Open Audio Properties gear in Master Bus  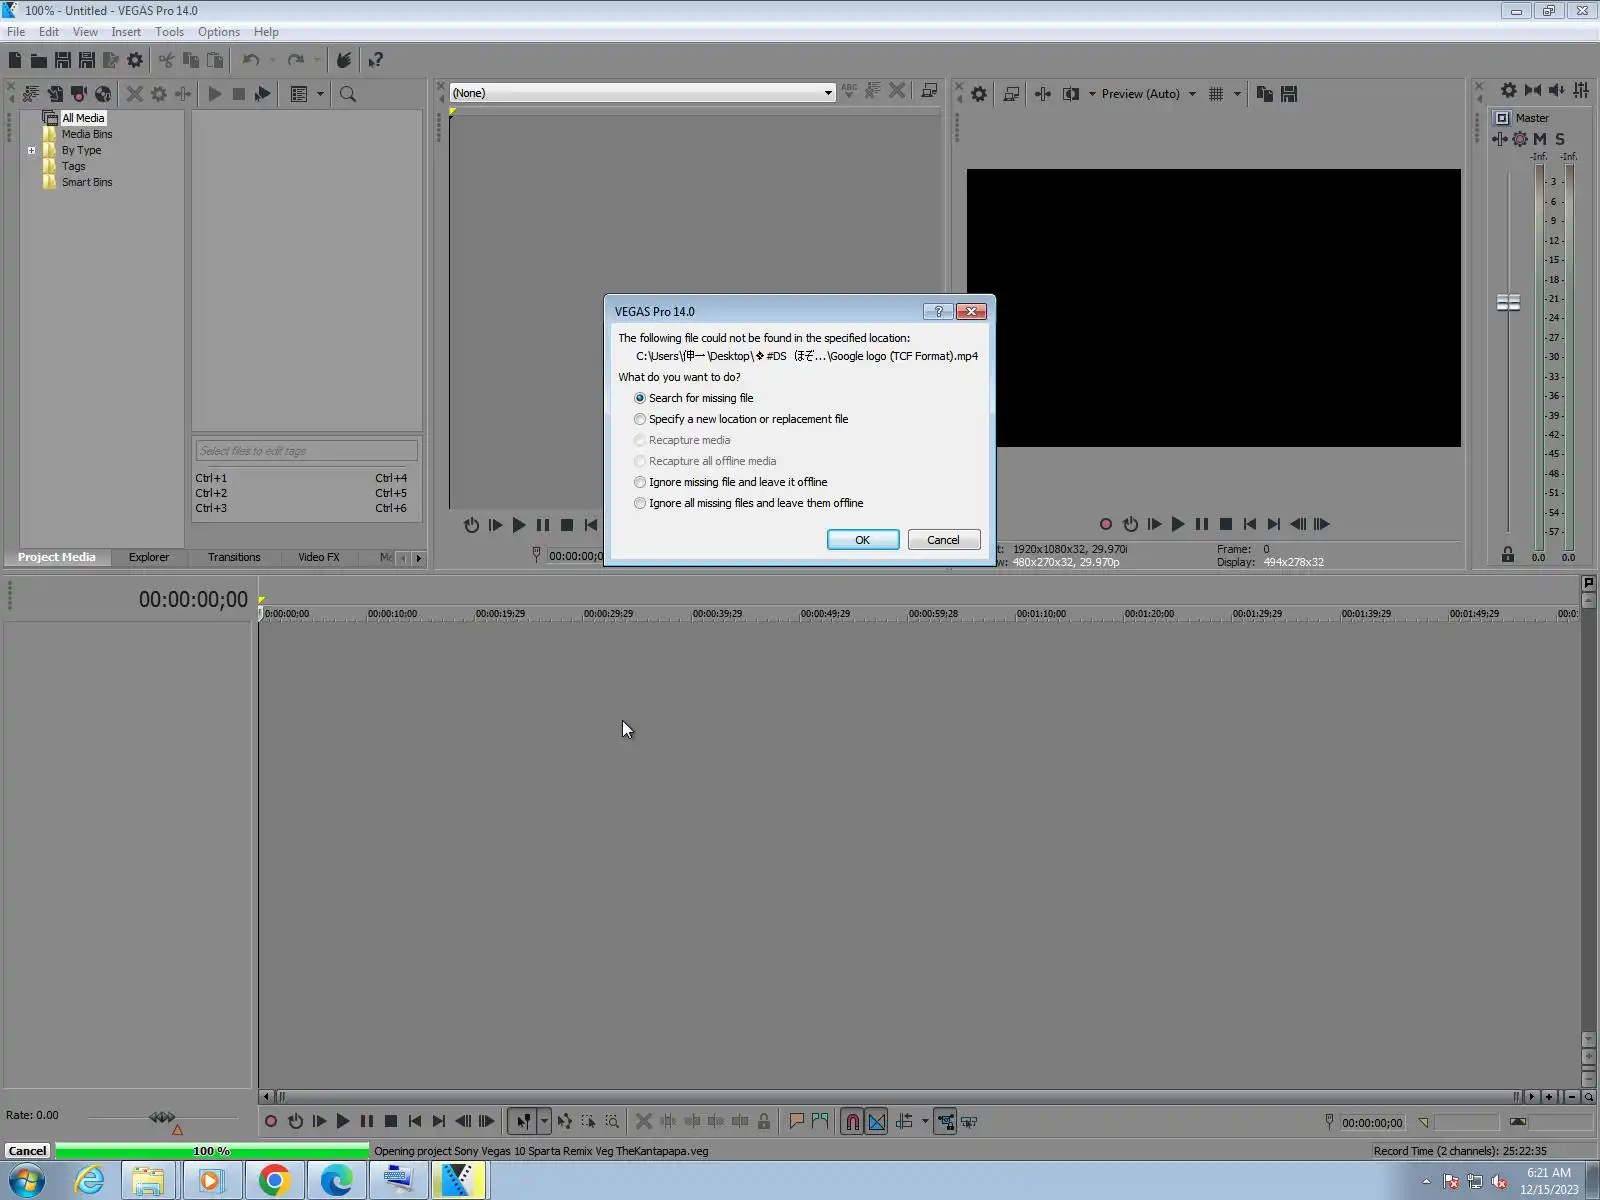point(1509,90)
